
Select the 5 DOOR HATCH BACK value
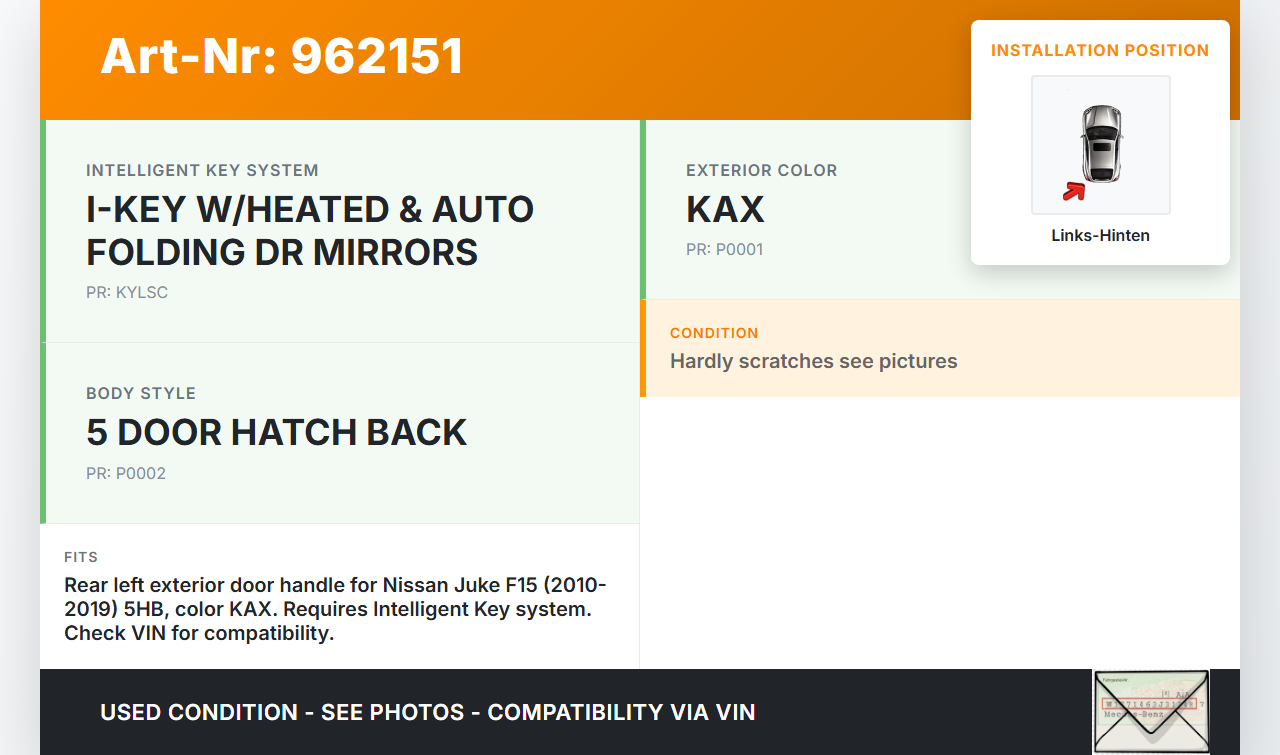pos(276,433)
